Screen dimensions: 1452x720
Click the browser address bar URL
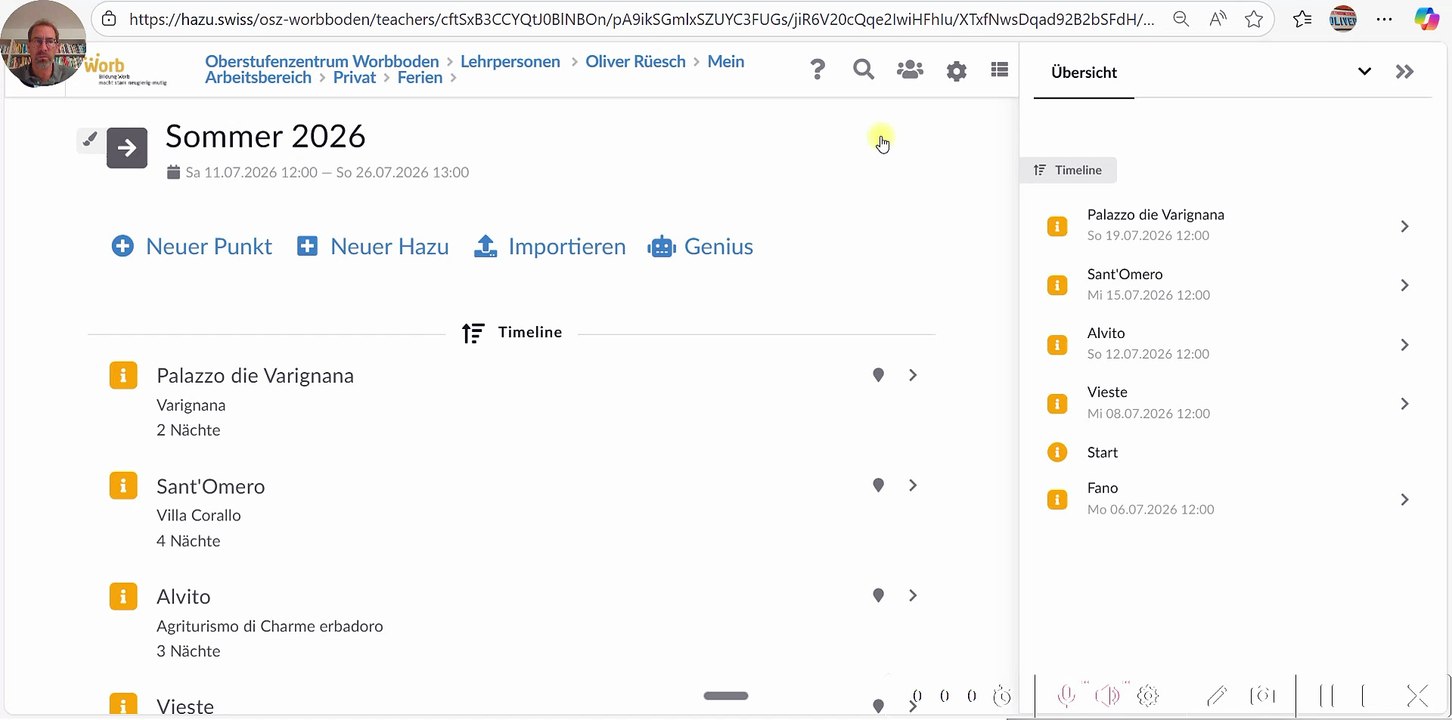(x=640, y=19)
